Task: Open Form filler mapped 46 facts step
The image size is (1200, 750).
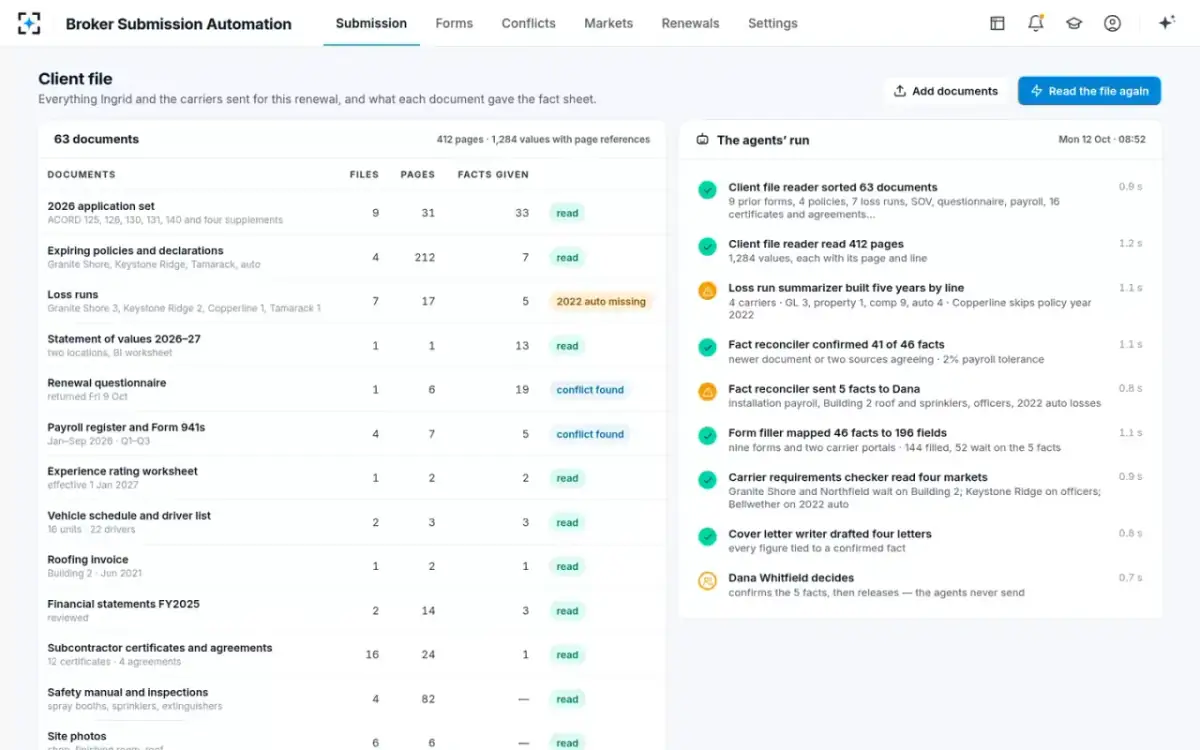Action: [920, 440]
